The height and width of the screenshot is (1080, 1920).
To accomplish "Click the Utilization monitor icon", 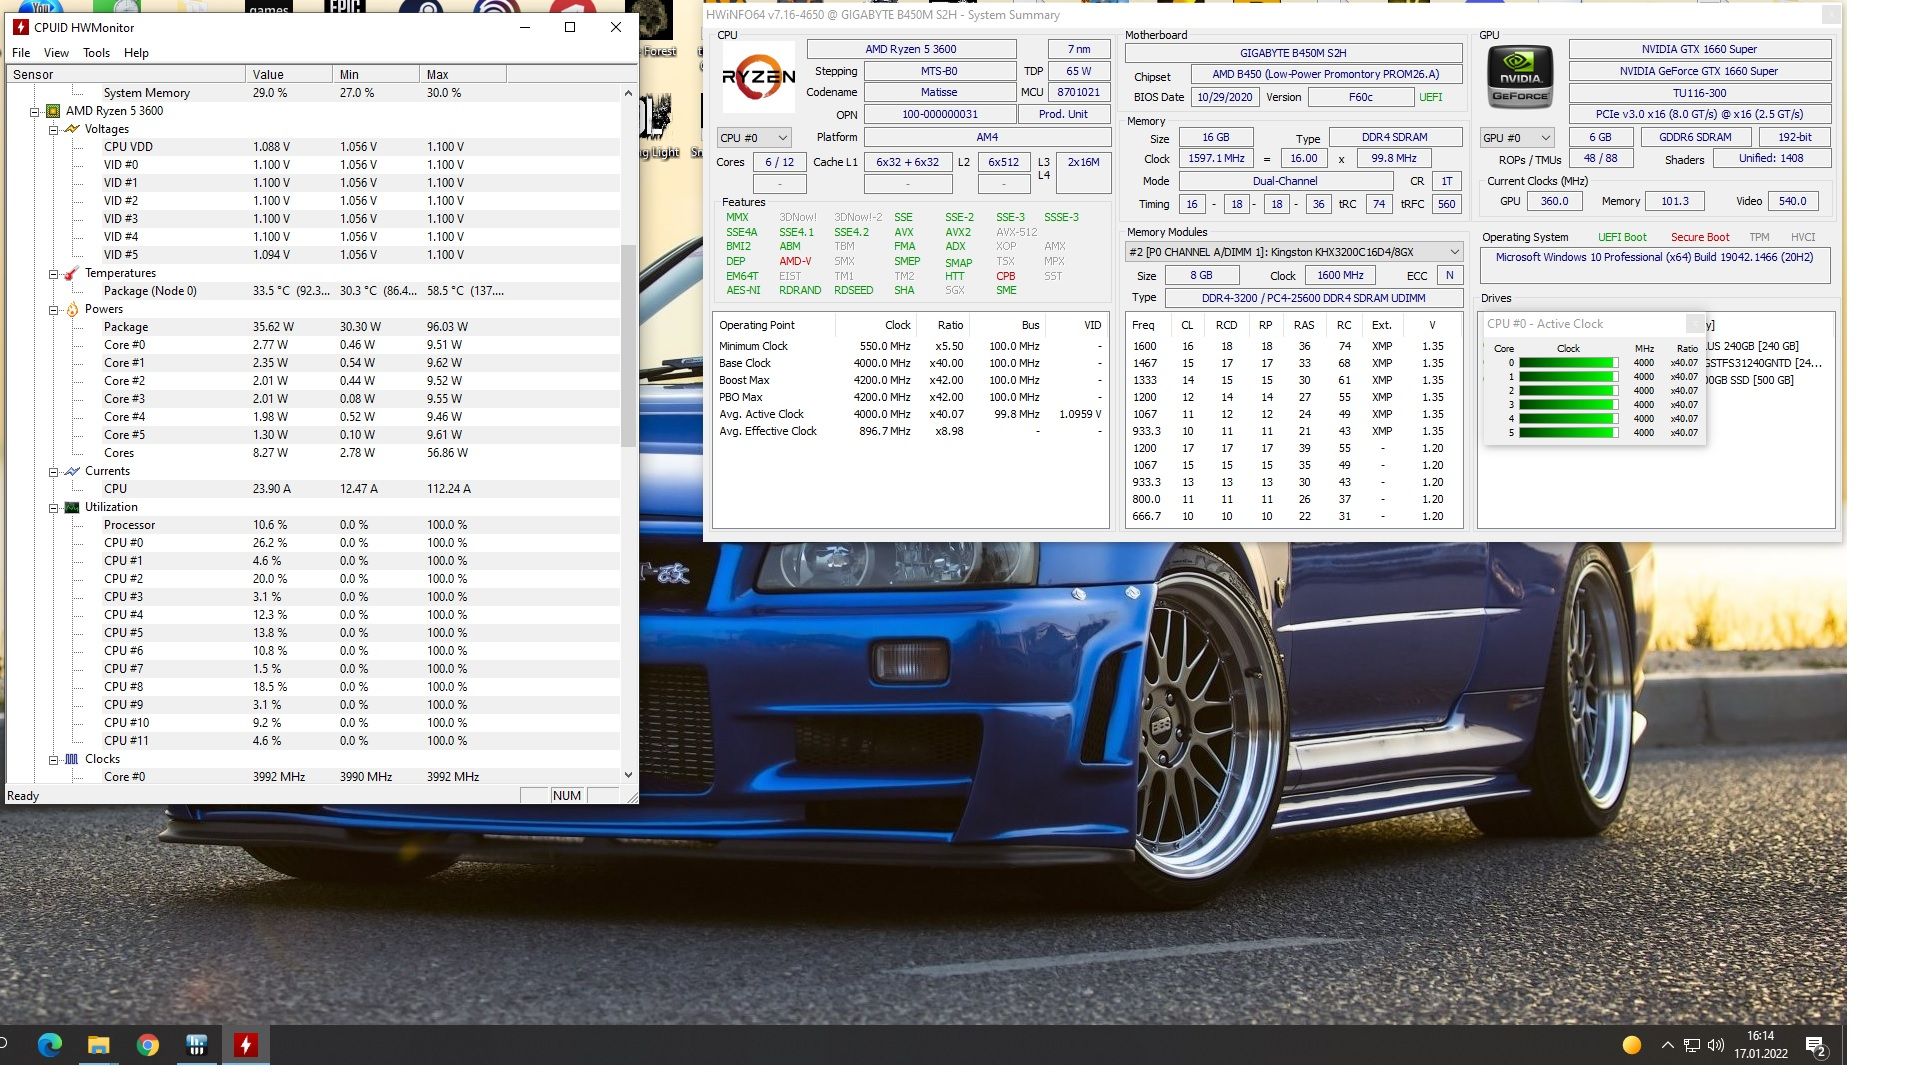I will (72, 507).
